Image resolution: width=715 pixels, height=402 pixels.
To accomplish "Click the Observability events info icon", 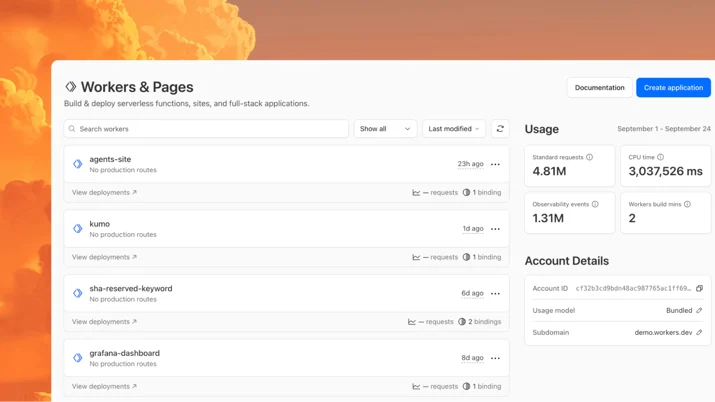I will pos(595,204).
